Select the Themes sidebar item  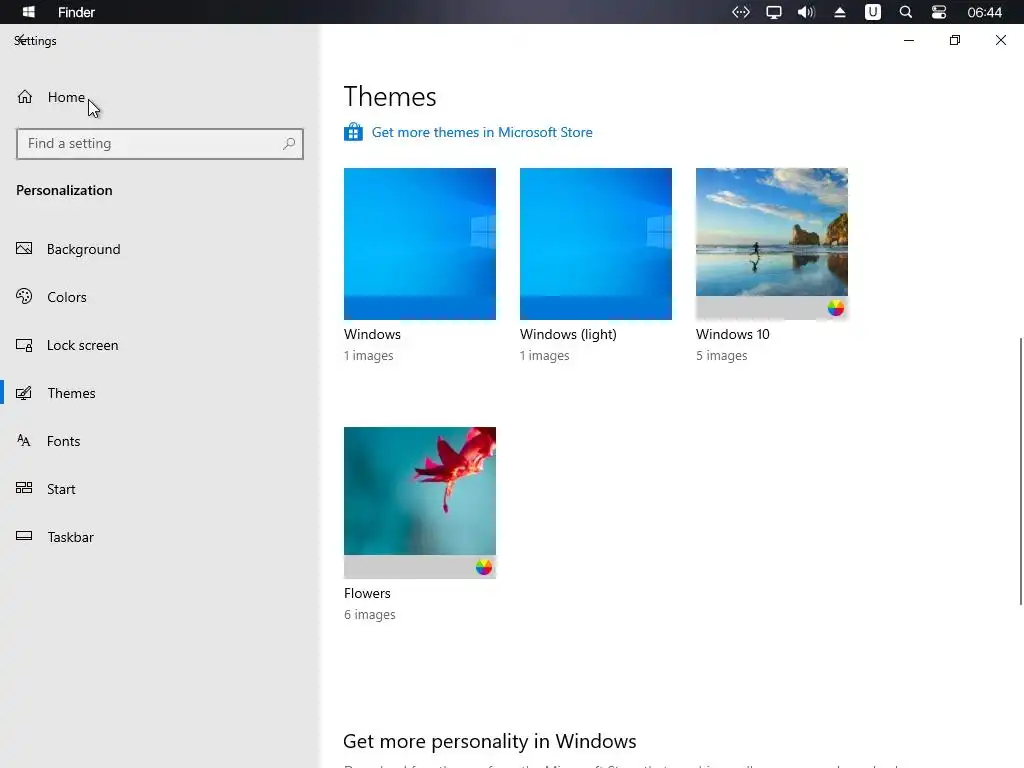[x=160, y=393]
